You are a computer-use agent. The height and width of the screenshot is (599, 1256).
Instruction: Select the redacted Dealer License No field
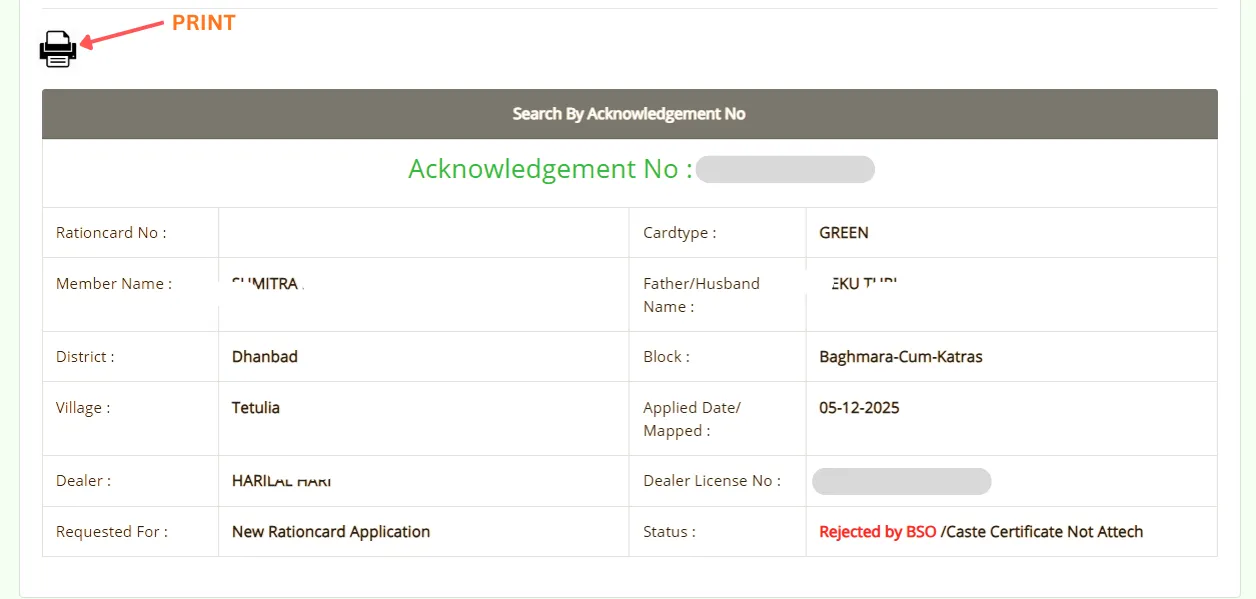coord(901,481)
